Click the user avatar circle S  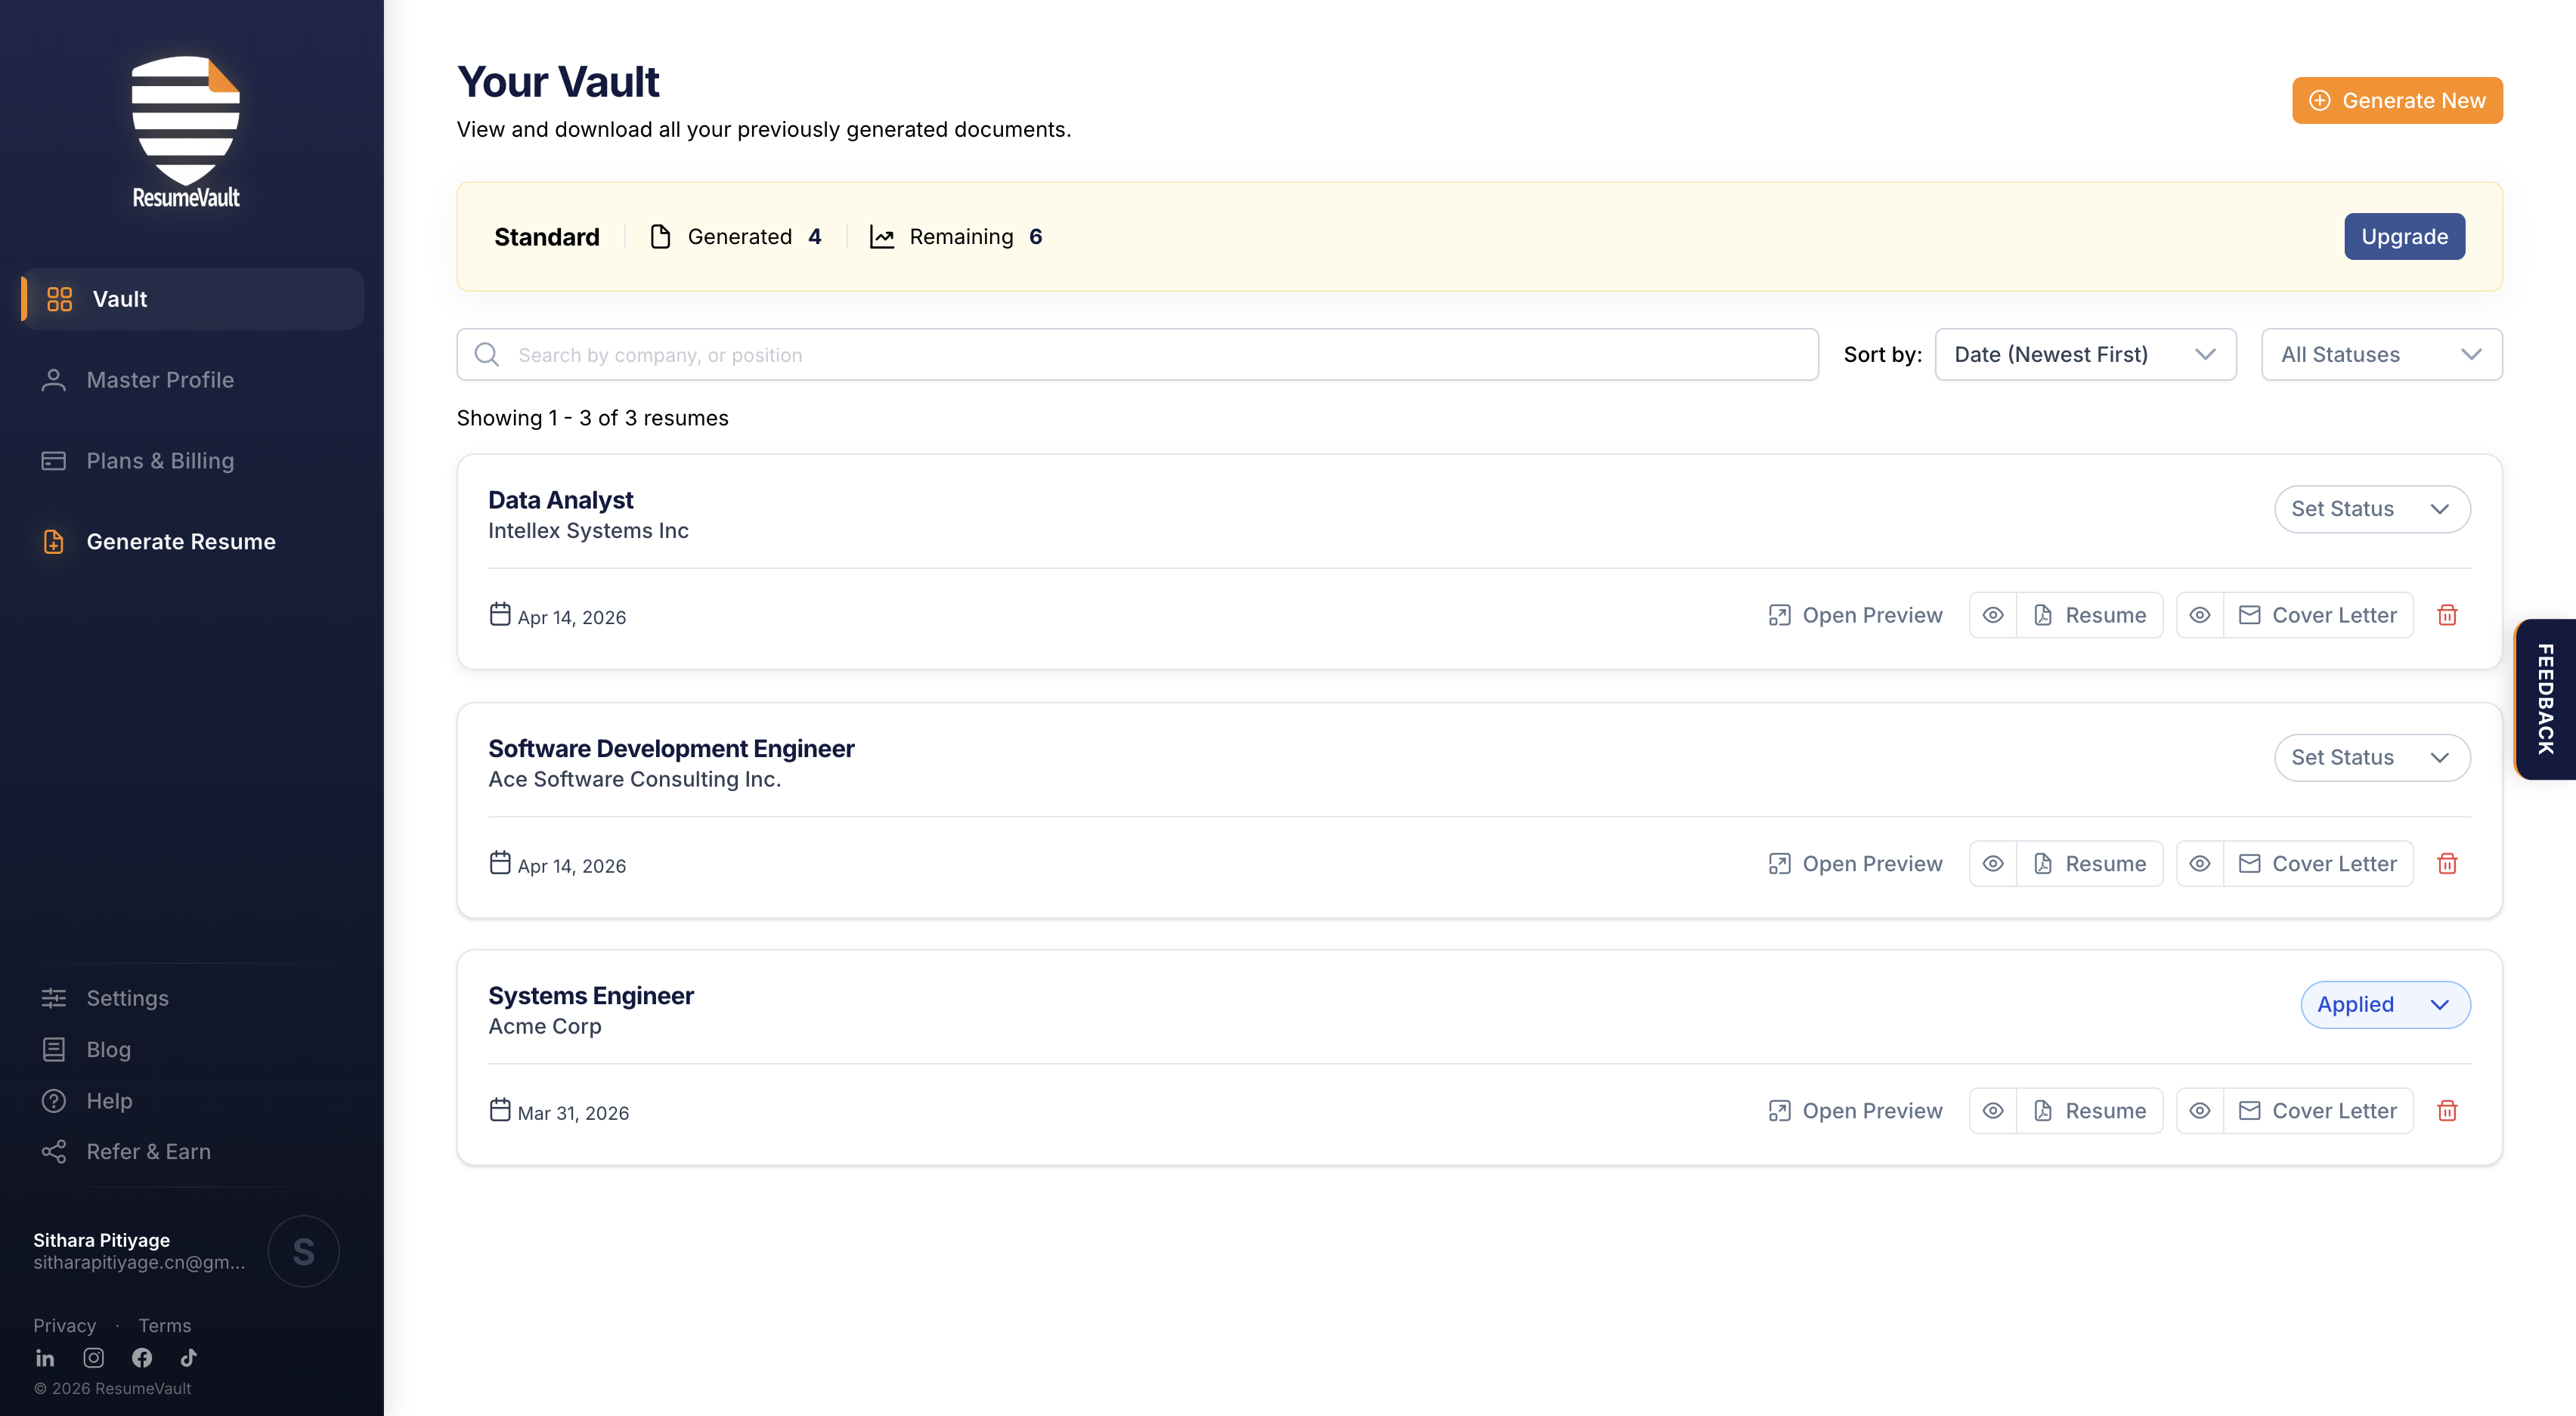point(303,1251)
